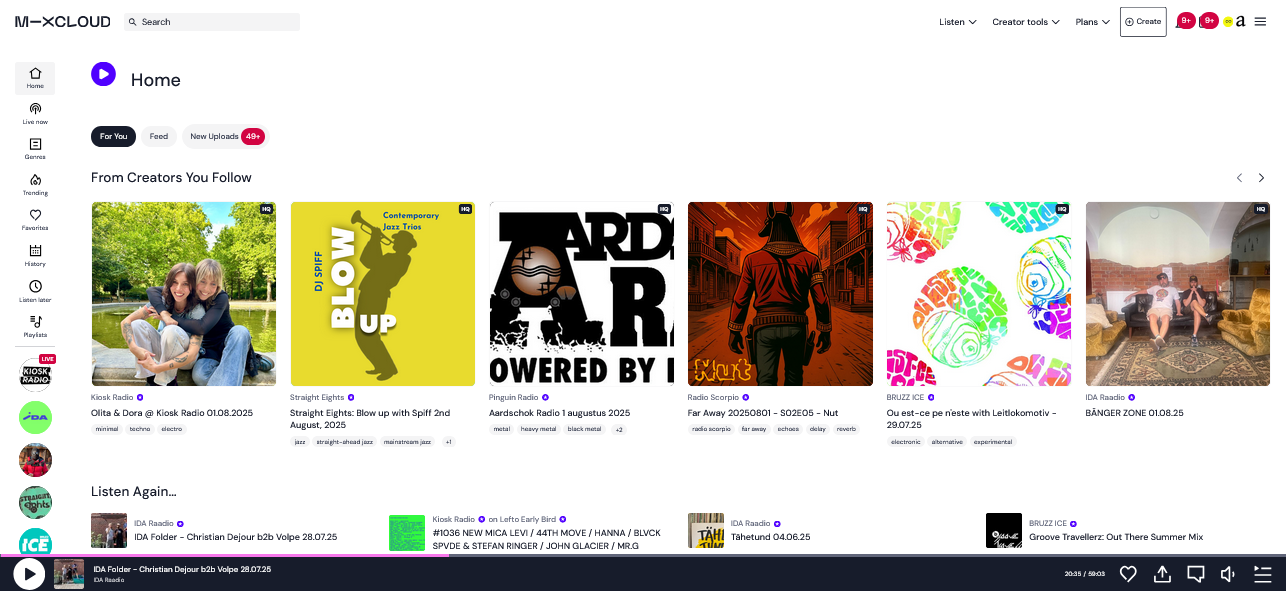Open Listen later in sidebar

35,291
